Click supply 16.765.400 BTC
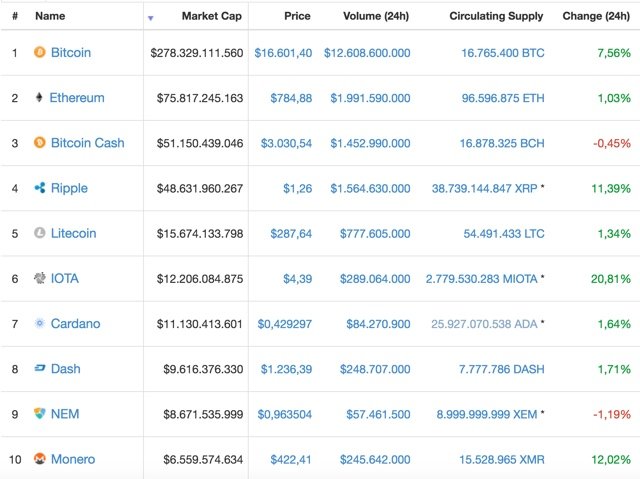Viewport: 640px width, 479px height. click(x=502, y=53)
